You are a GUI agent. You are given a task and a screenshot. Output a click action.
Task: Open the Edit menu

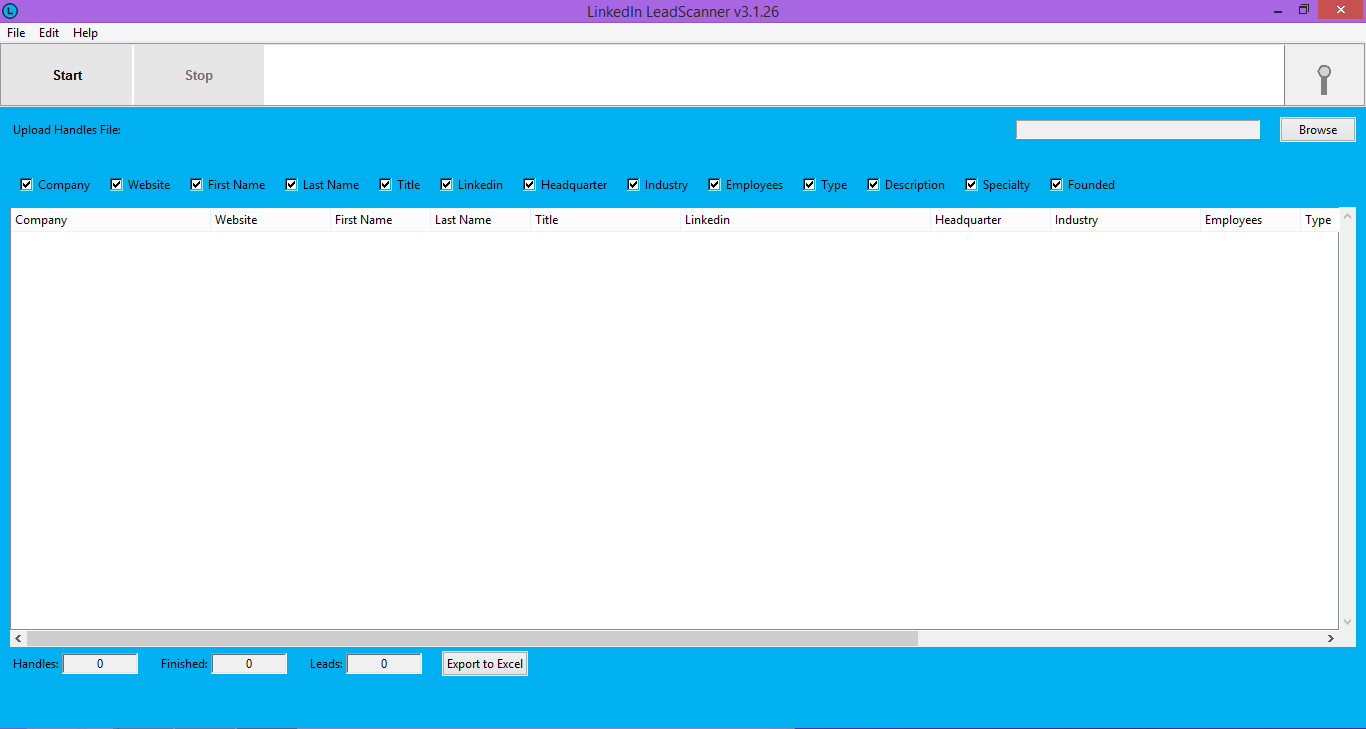[49, 33]
